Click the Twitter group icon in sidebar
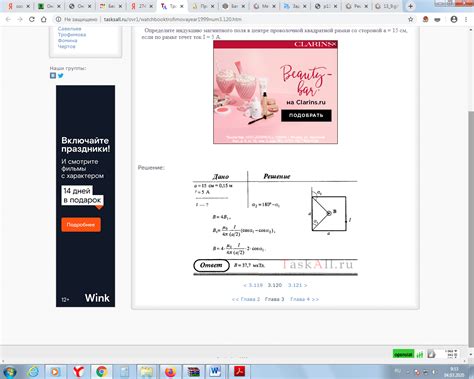This screenshot has height=379, width=474. tap(61, 76)
